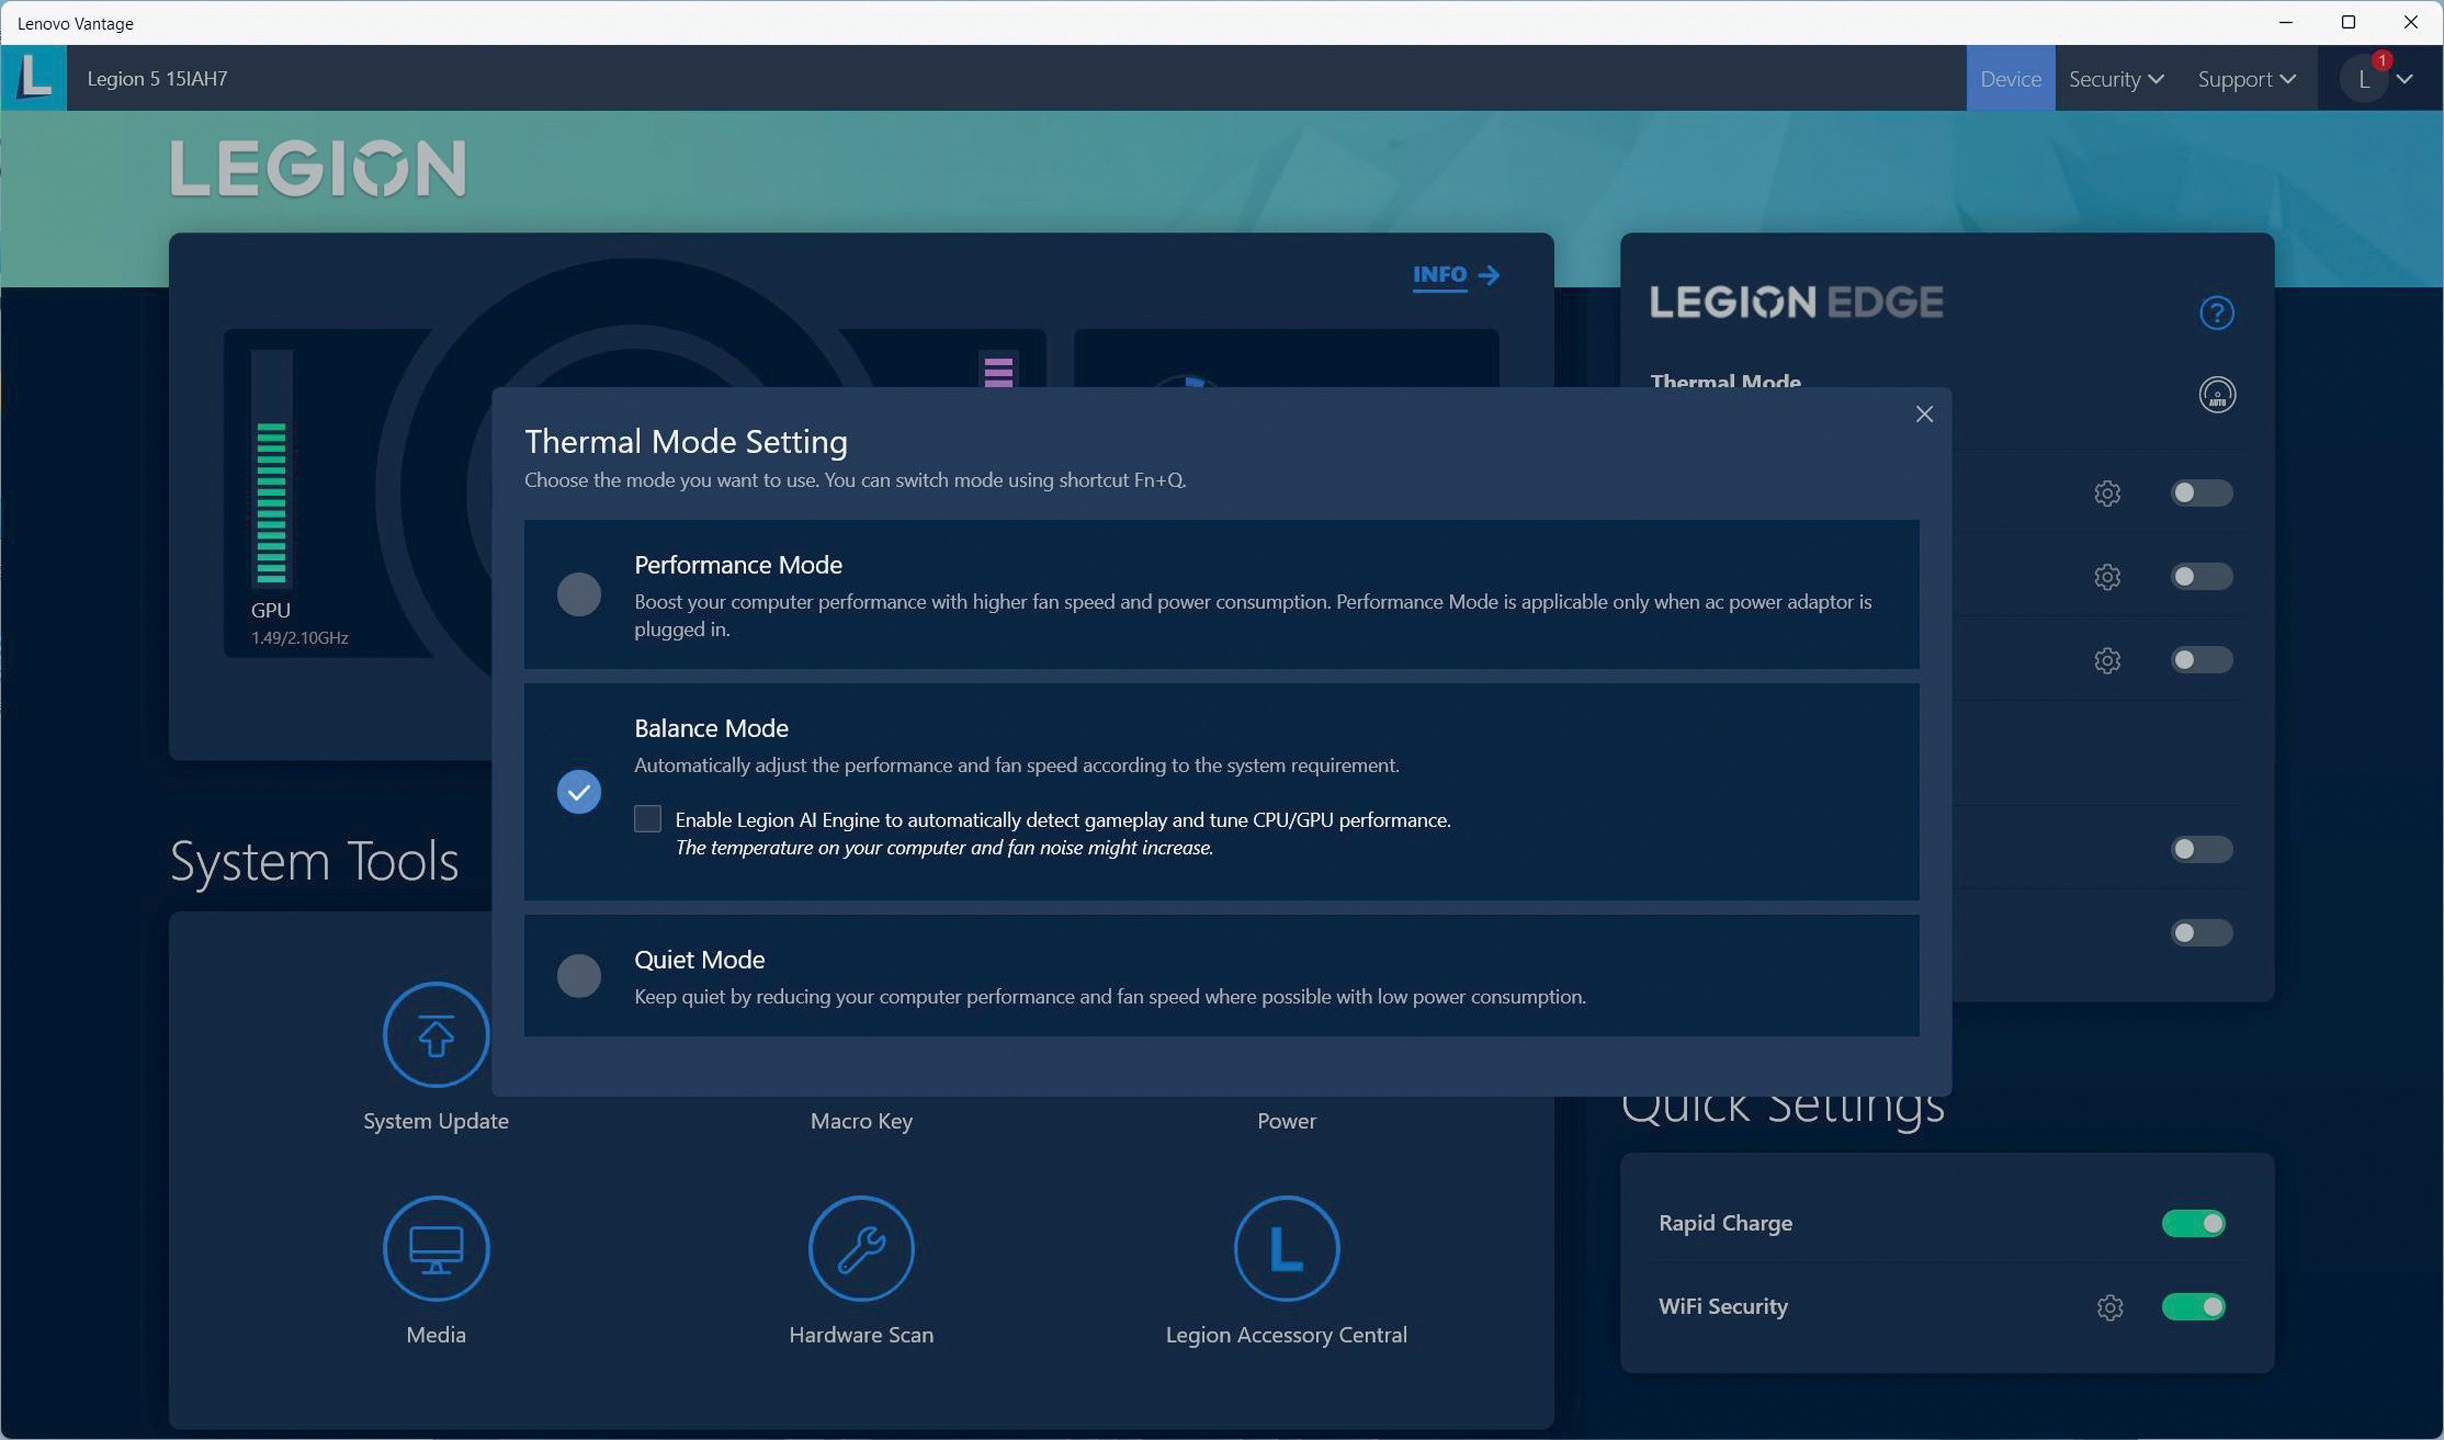Expand the Security menu

(x=2116, y=78)
